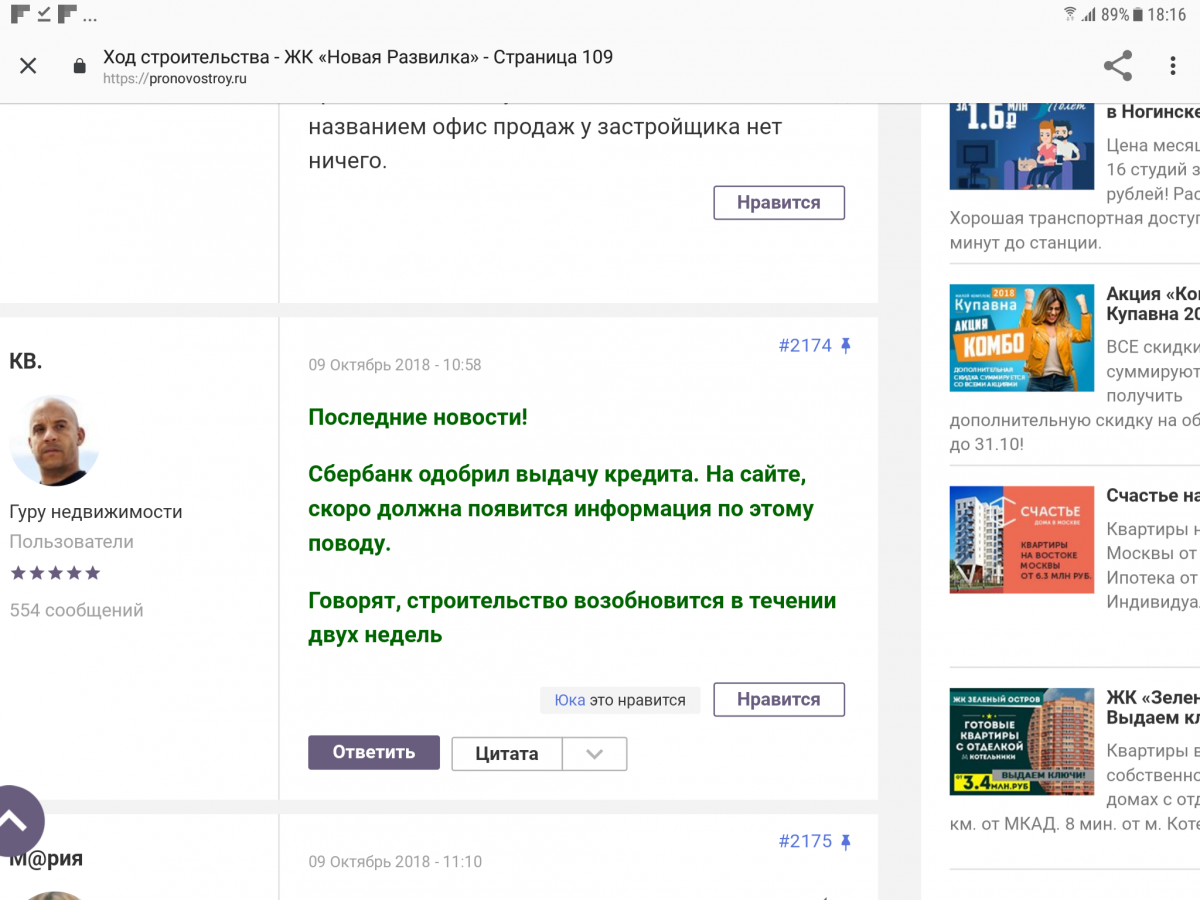Click the «Говорят, строительство возобновится» paragraph
The height and width of the screenshot is (900, 1200).
(572, 618)
